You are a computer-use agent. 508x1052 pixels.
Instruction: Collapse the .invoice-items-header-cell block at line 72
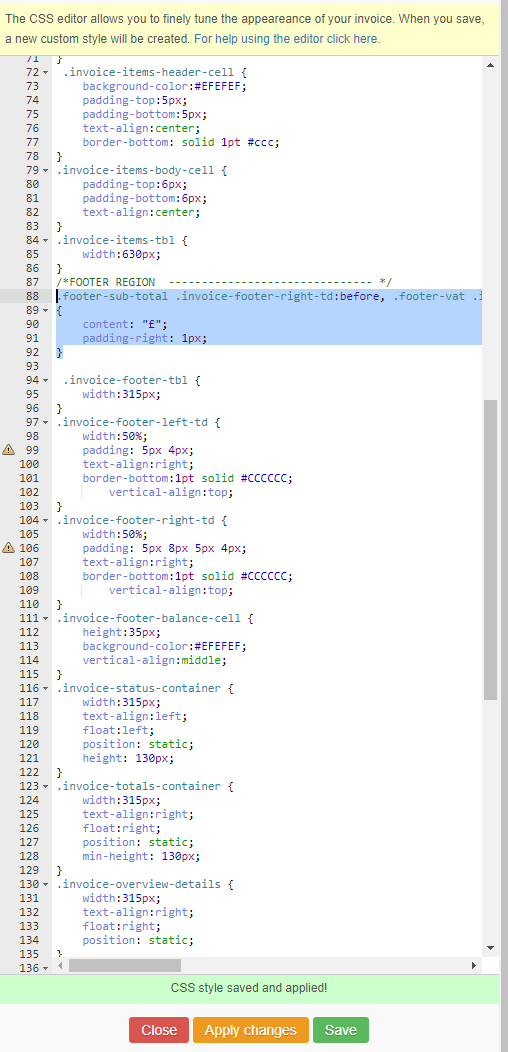(x=46, y=72)
